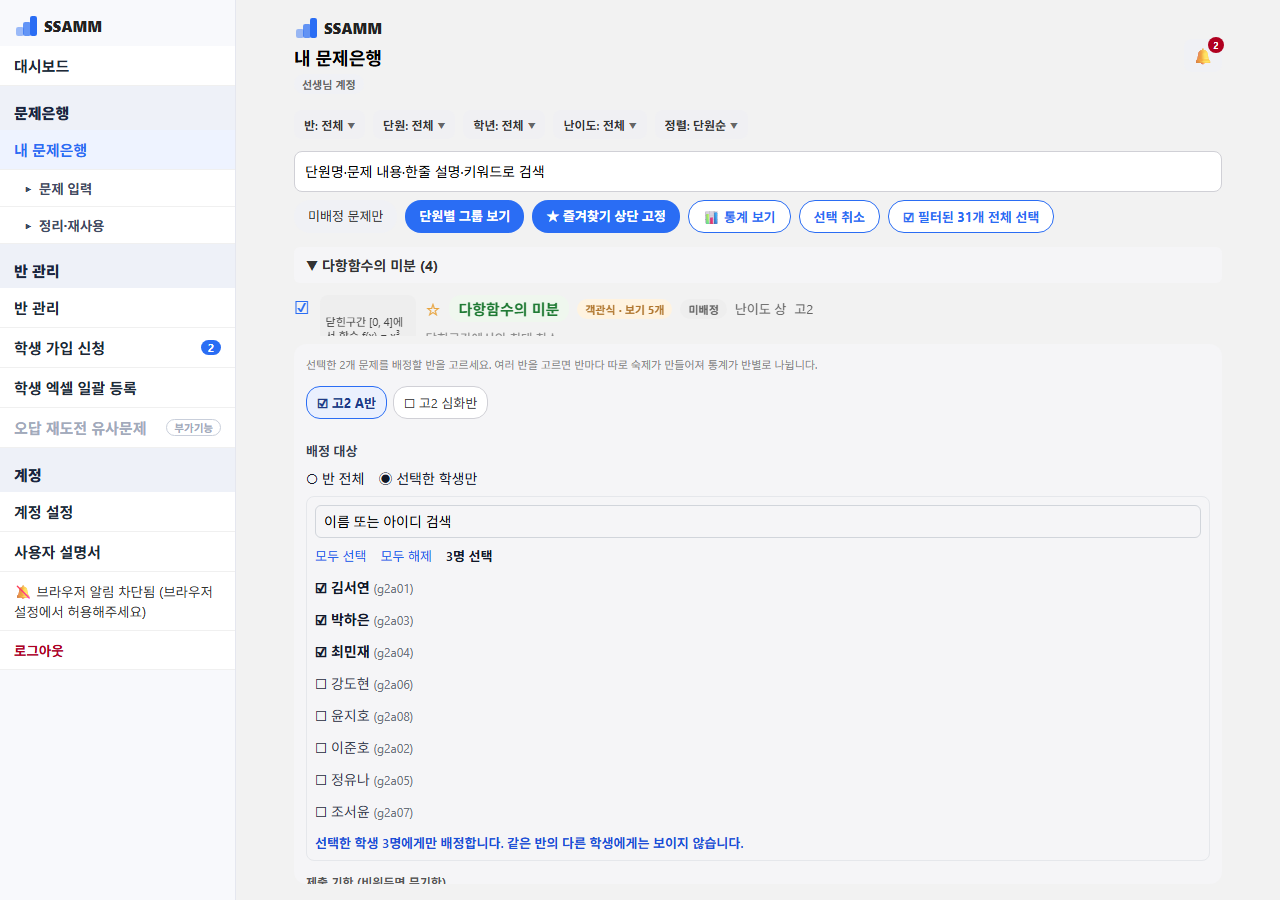
Task: Click the SSAMM logo in sidebar
Action: pos(59,26)
